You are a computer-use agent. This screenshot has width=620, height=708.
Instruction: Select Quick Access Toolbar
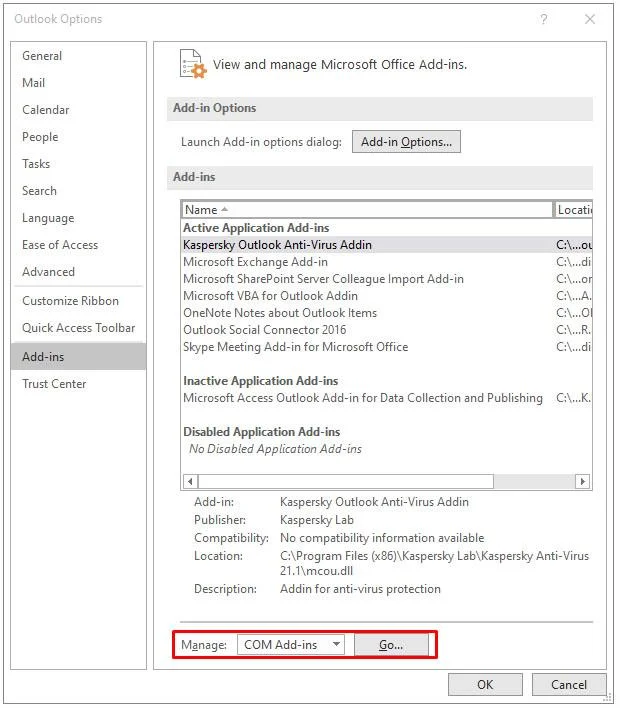click(79, 328)
